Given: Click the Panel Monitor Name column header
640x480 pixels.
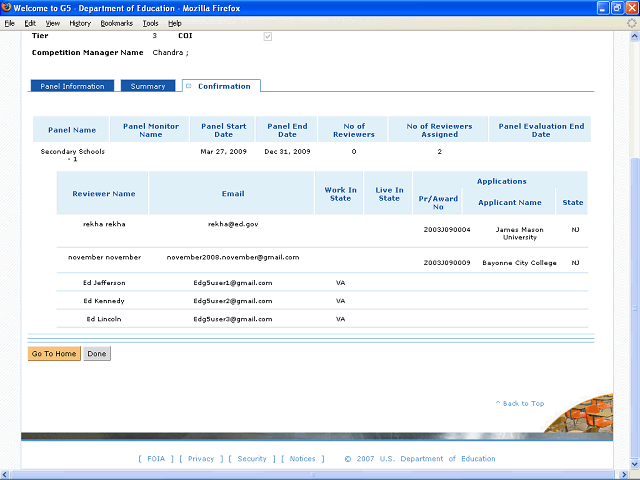Looking at the screenshot, I should [151, 130].
